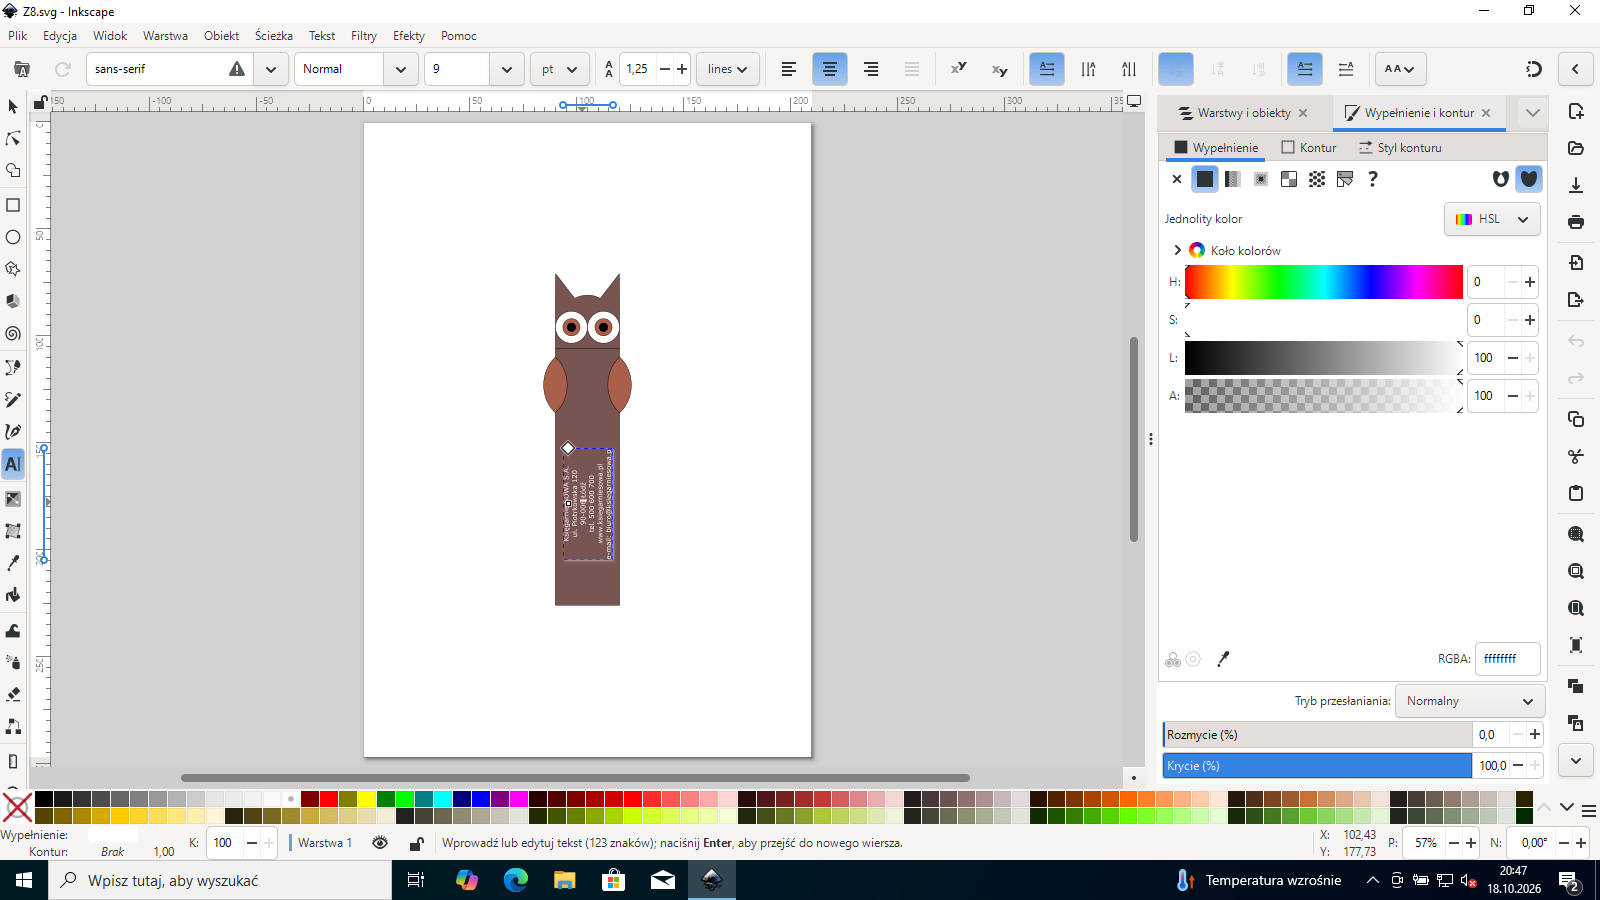Pick the Dropper color picker tool
The width and height of the screenshot is (1600, 900).
(13, 564)
